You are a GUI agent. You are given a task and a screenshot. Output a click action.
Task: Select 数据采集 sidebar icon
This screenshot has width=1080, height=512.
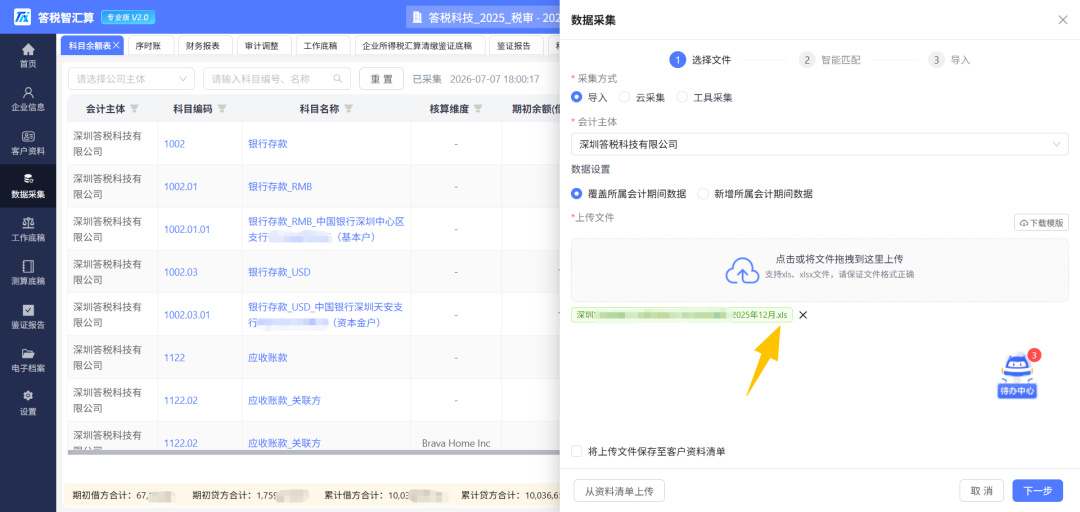(28, 179)
